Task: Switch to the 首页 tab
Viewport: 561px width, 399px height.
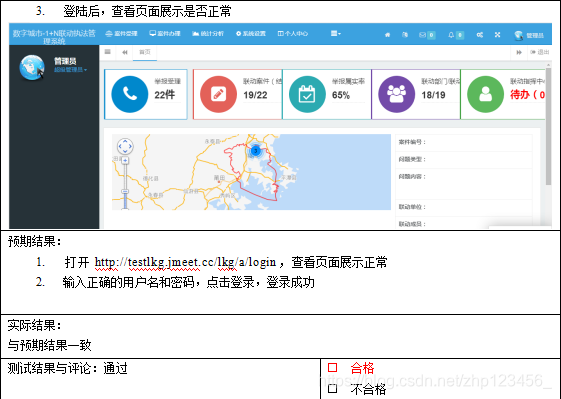Action: click(145, 52)
